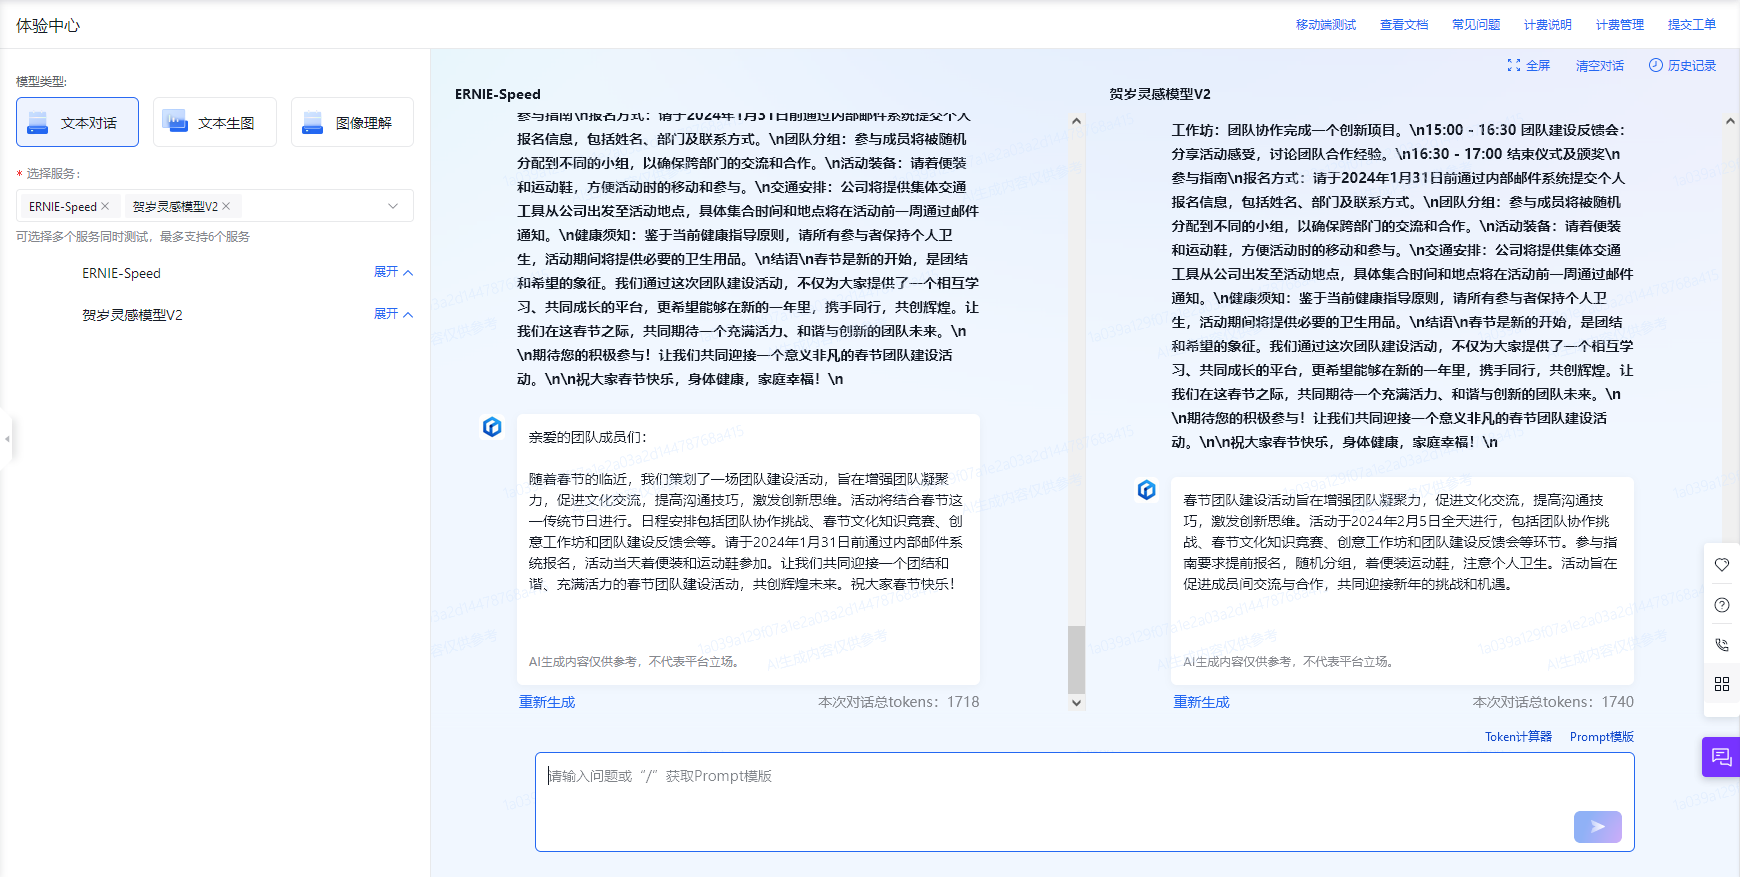The image size is (1740, 877).
Task: Collapse the left sidebar panel handle
Action: 6,438
